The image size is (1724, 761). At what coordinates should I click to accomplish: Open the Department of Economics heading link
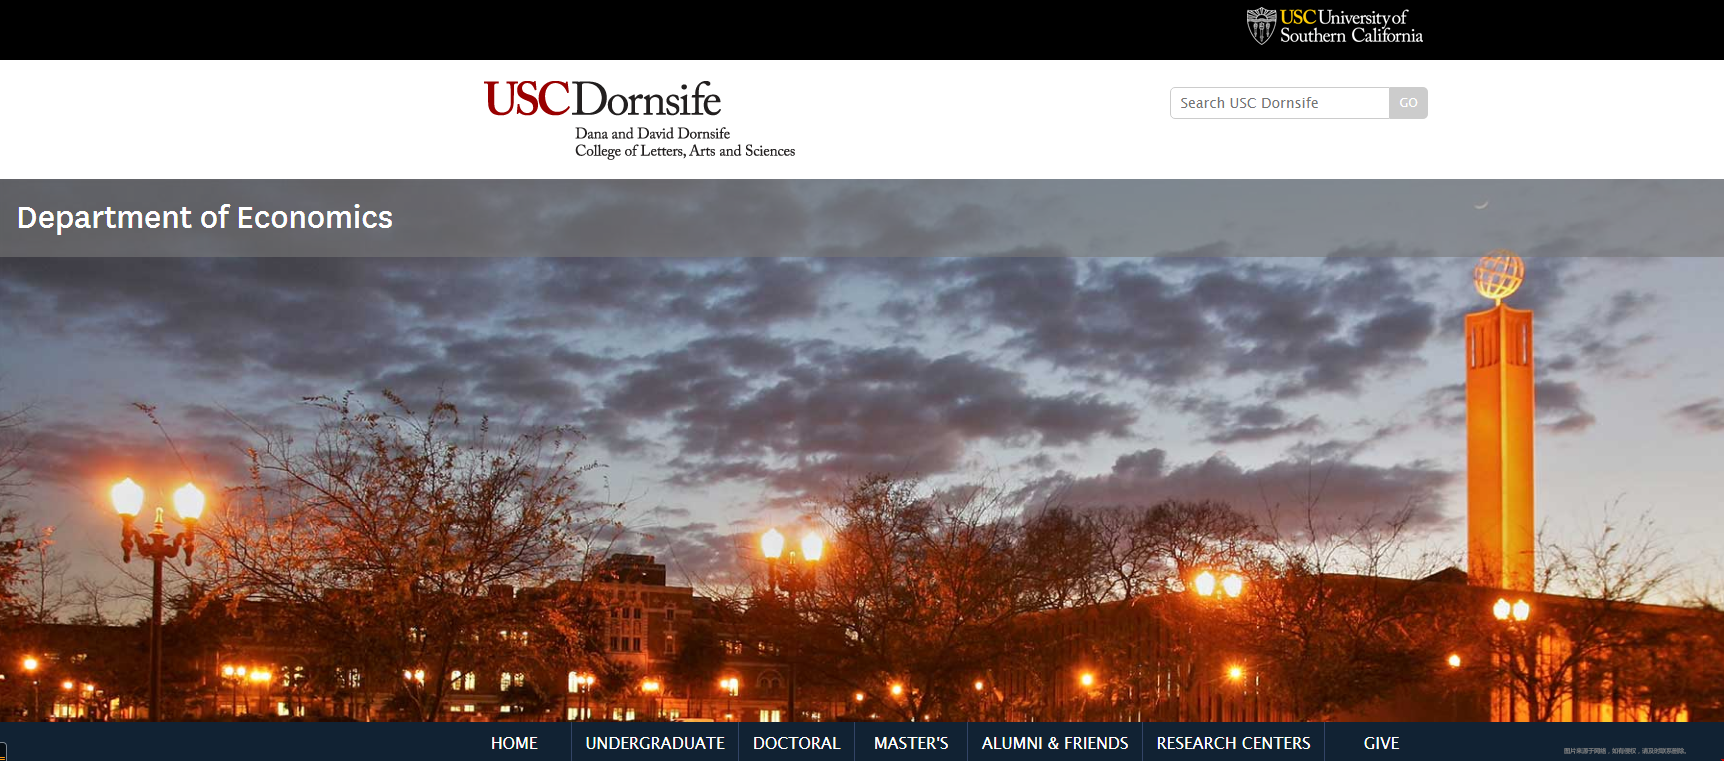tap(205, 217)
